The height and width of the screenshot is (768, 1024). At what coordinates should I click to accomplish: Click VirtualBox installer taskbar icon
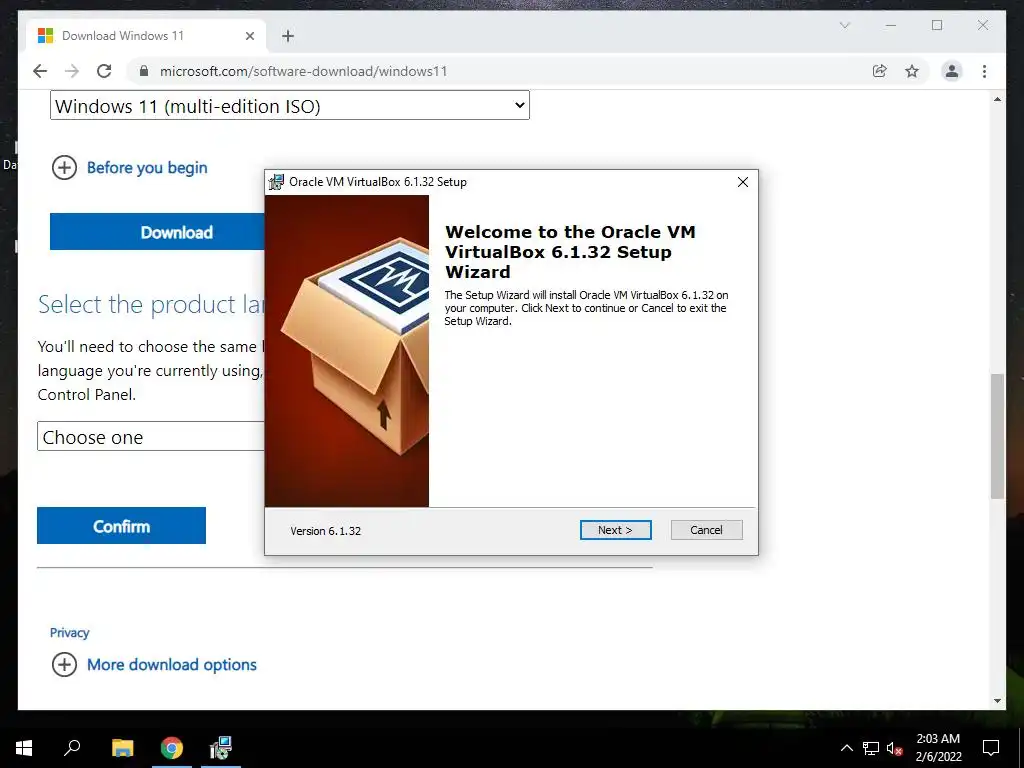[x=221, y=748]
